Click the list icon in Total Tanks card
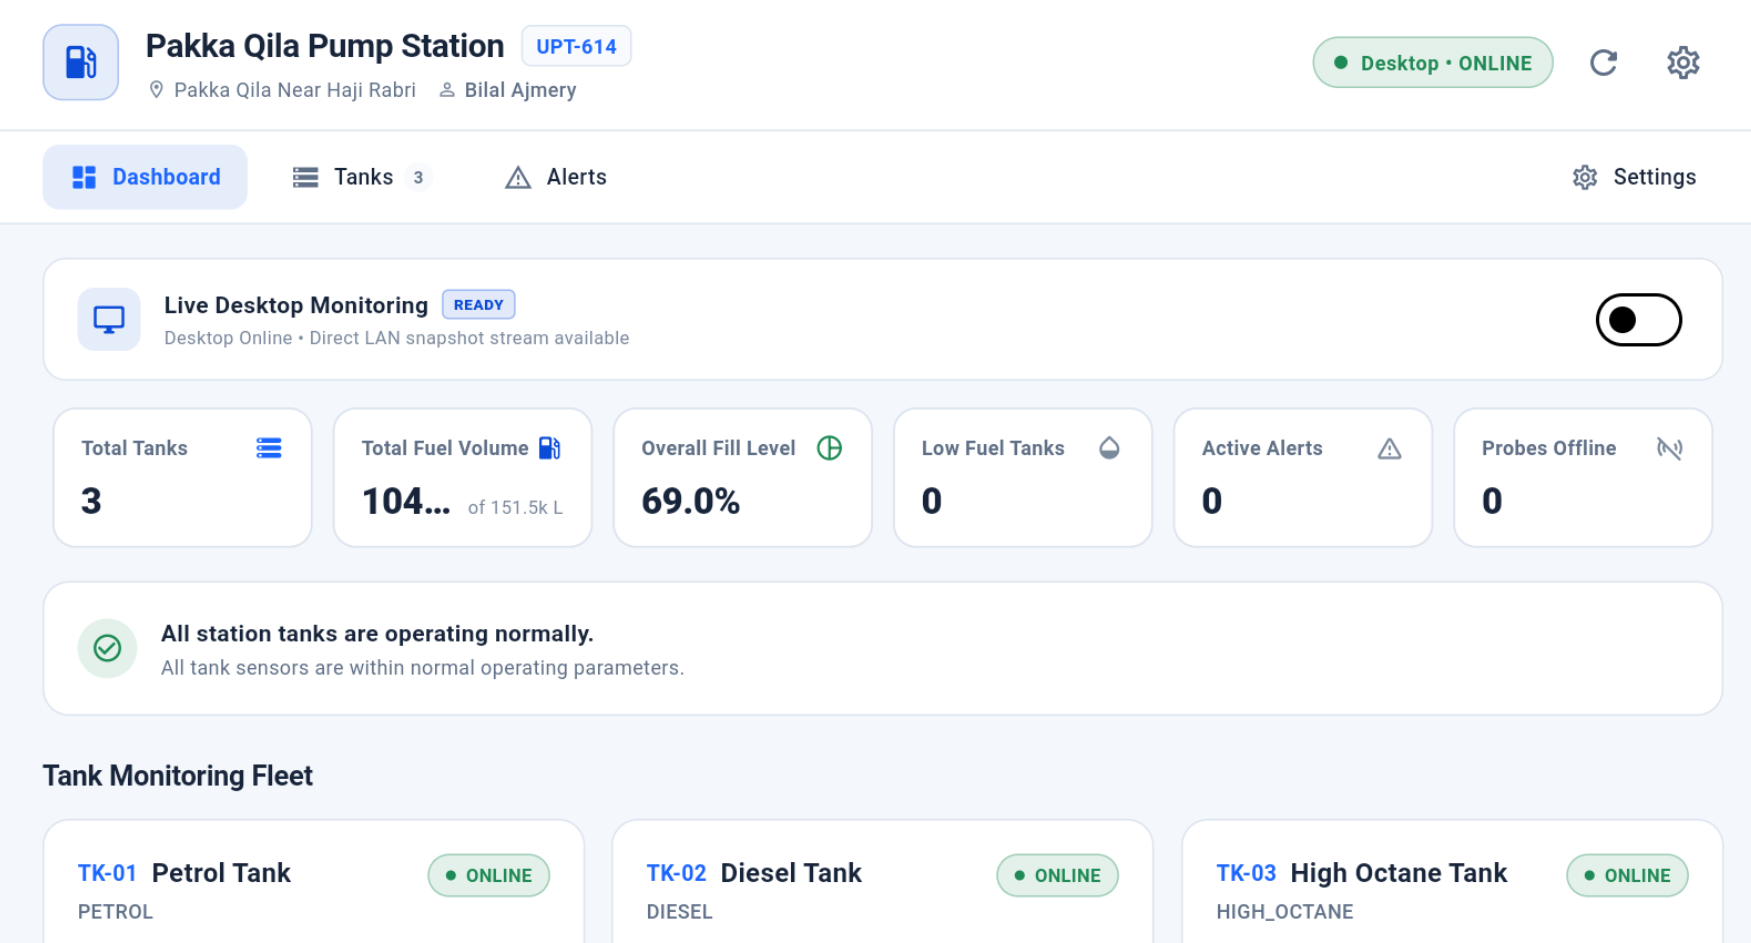 tap(269, 448)
